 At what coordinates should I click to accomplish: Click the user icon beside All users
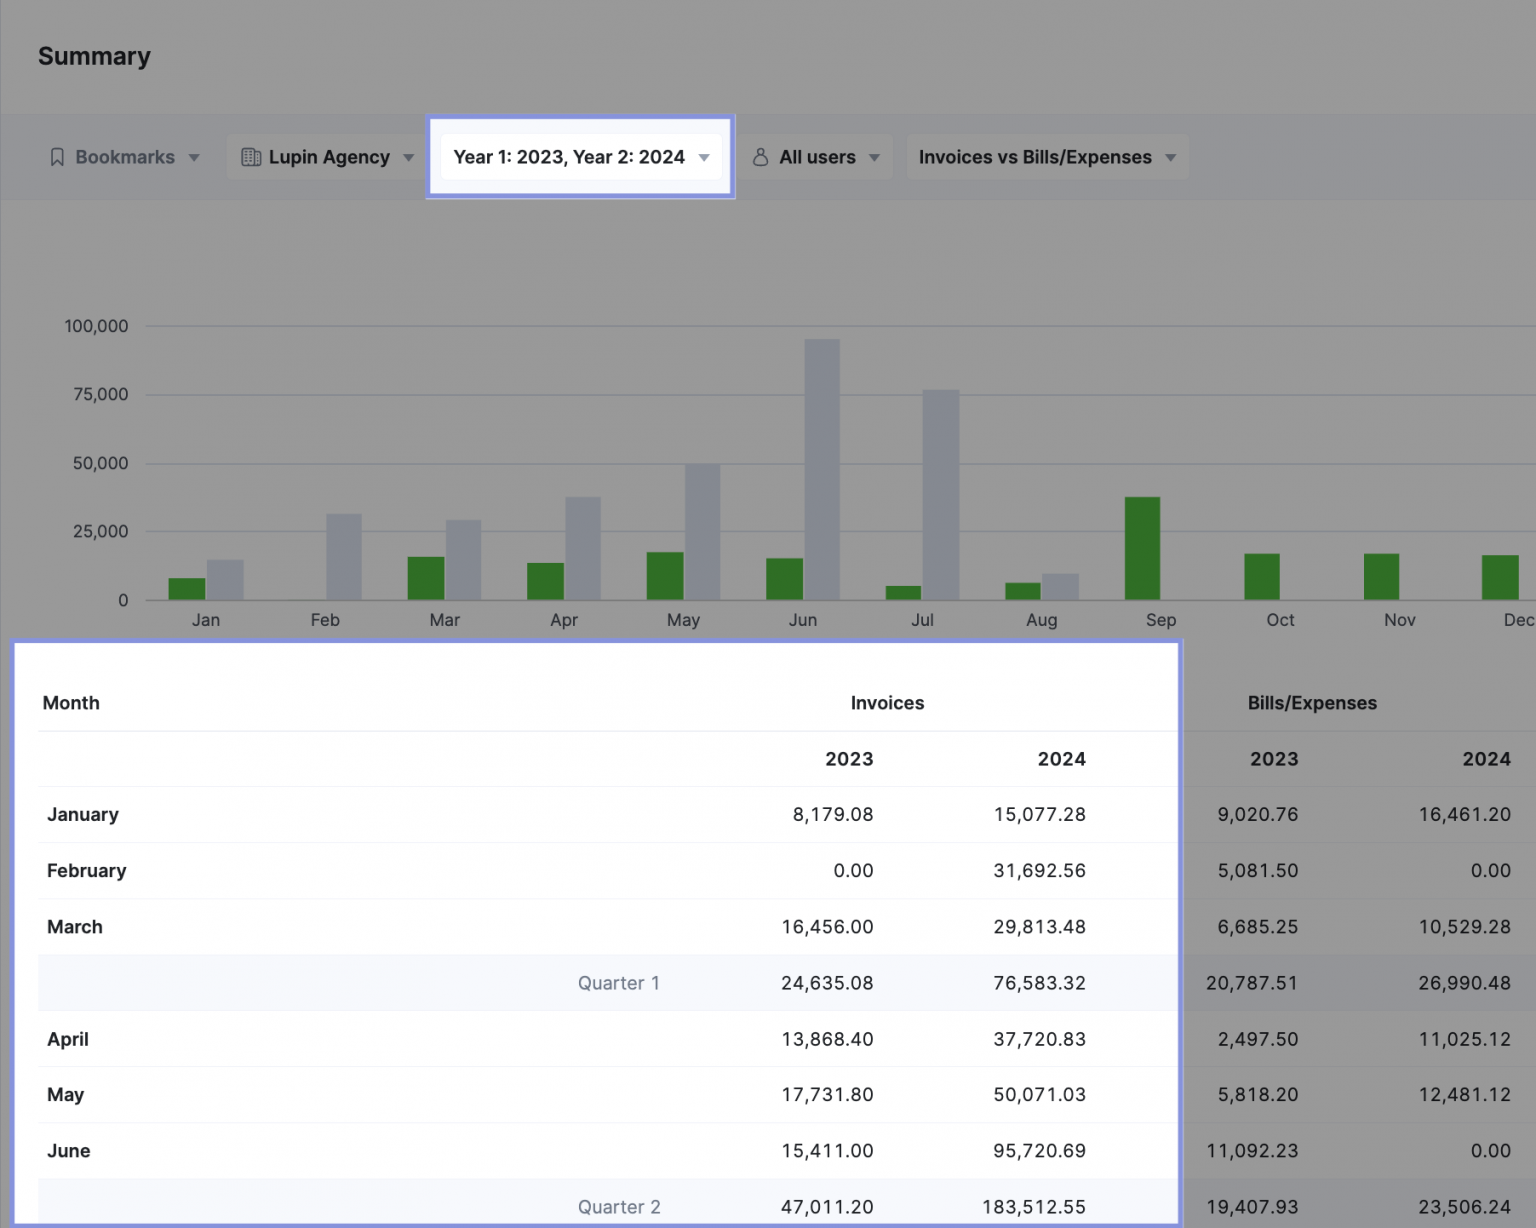point(762,156)
